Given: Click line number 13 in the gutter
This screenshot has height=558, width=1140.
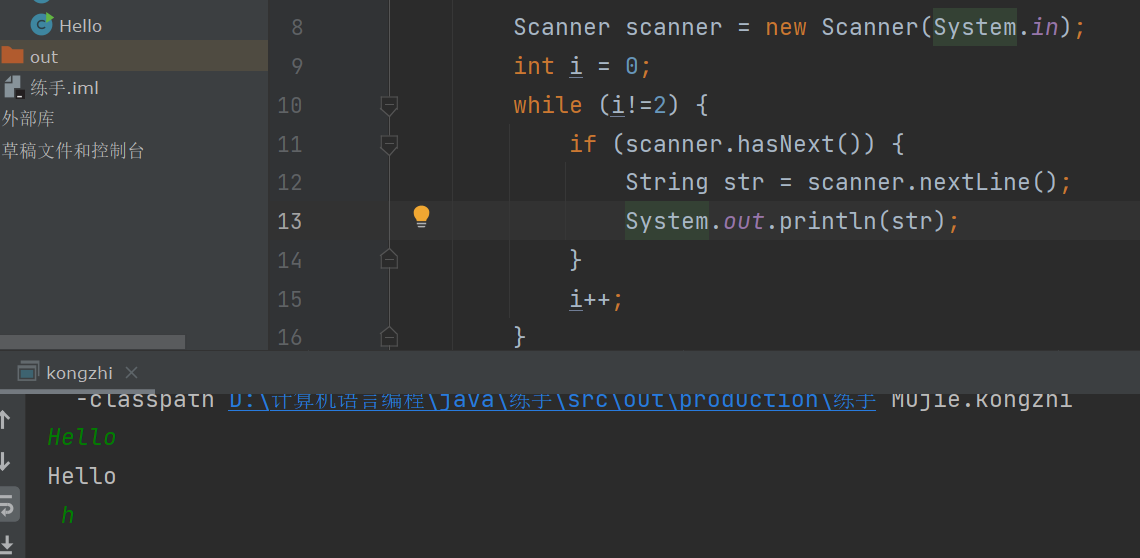Looking at the screenshot, I should (x=289, y=221).
